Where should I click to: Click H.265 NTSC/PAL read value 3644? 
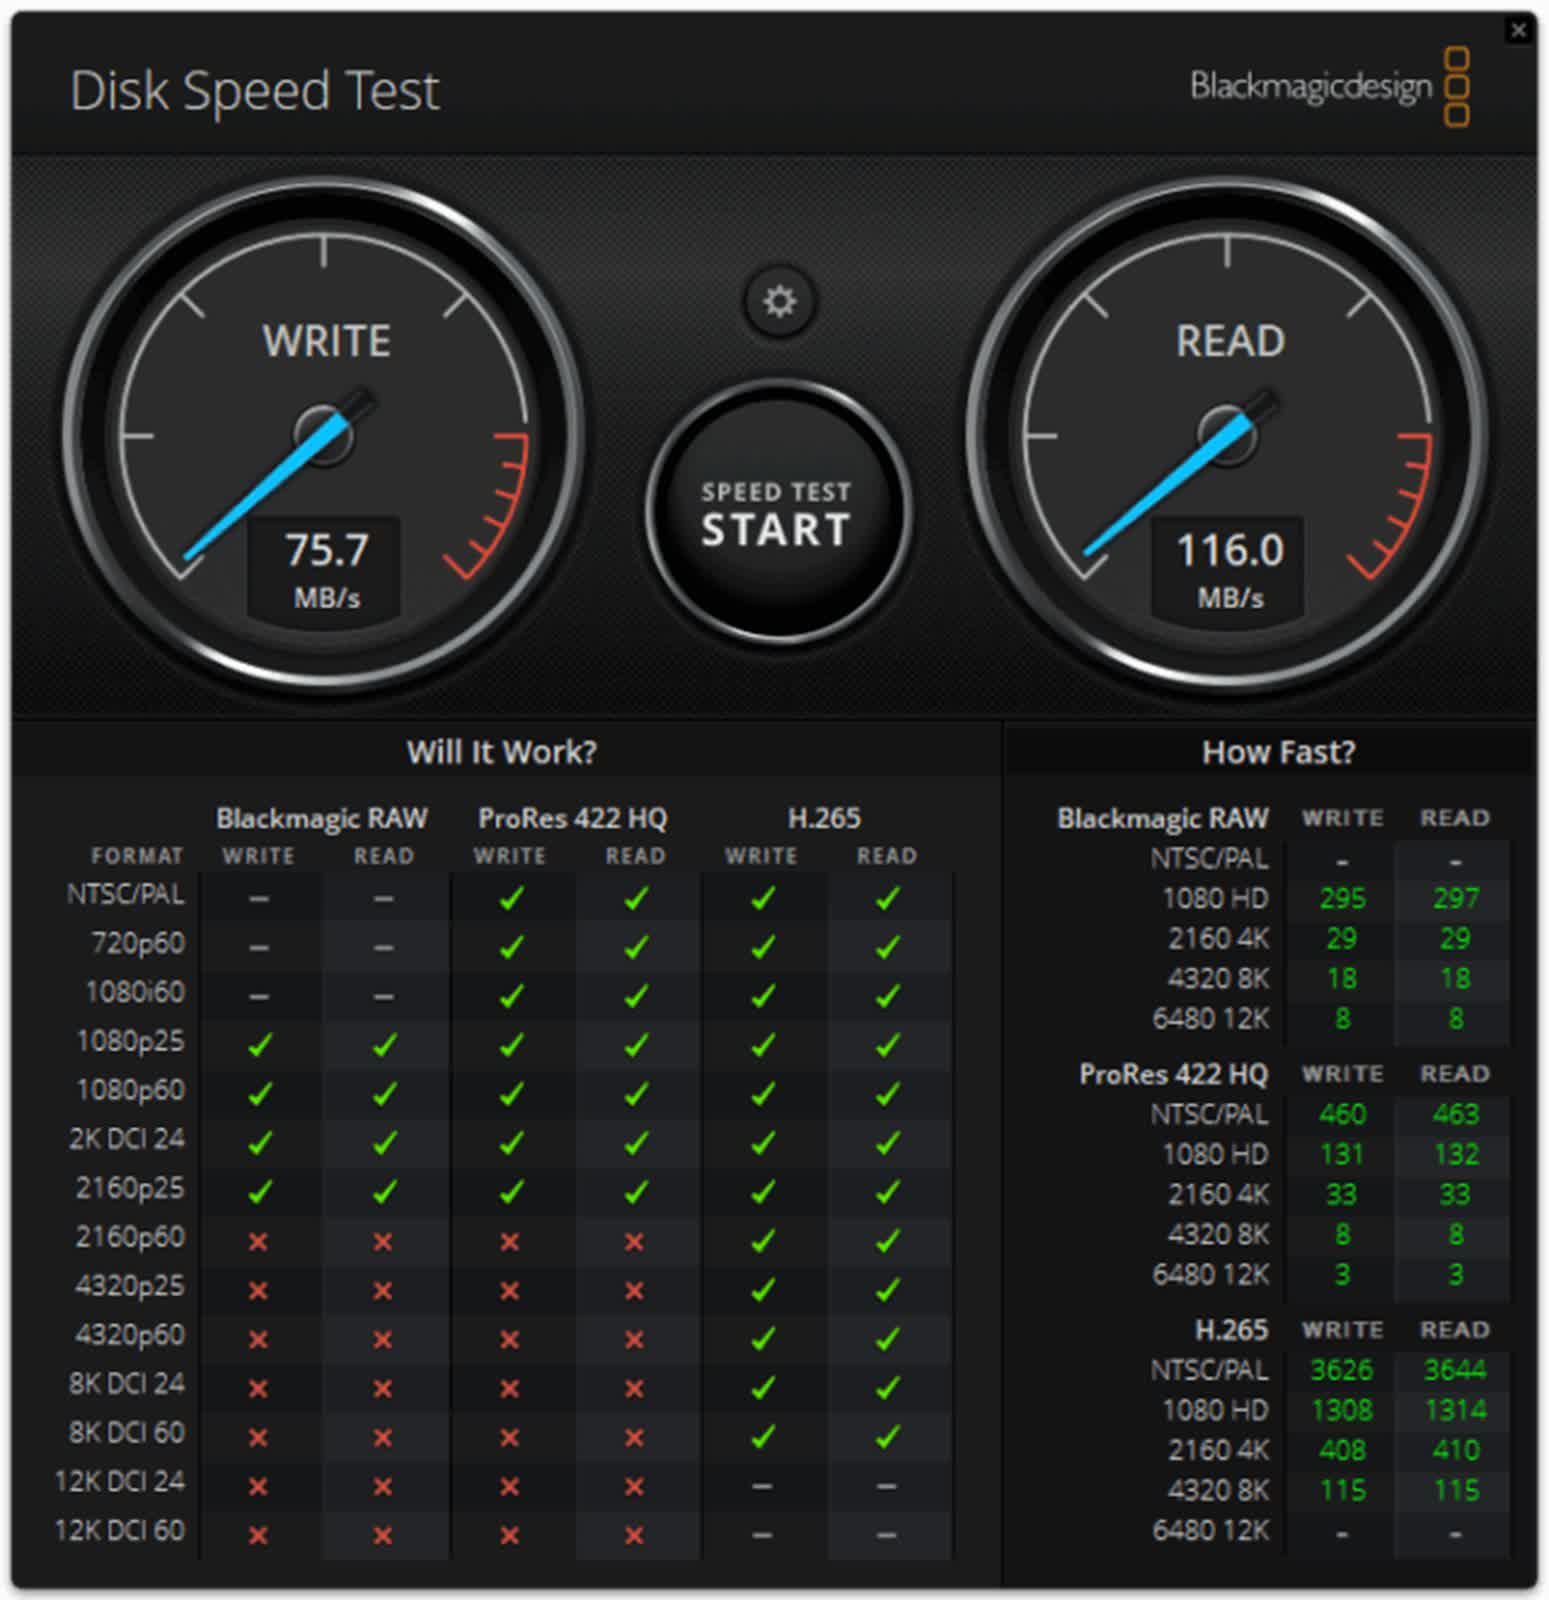click(x=1455, y=1371)
